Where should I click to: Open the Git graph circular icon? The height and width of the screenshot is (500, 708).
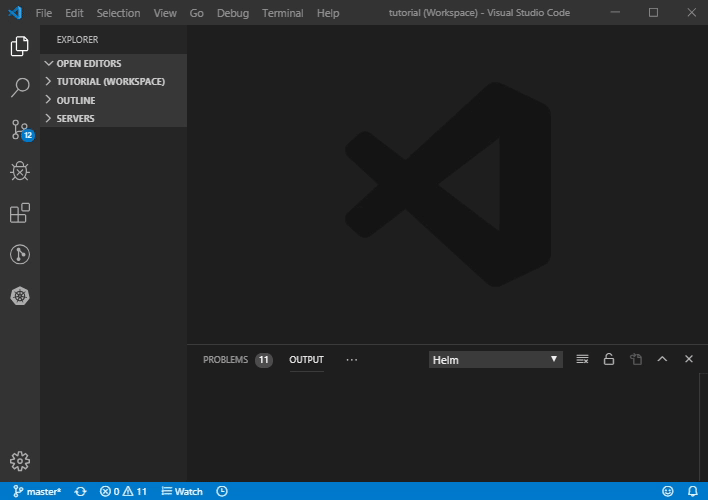[19, 254]
